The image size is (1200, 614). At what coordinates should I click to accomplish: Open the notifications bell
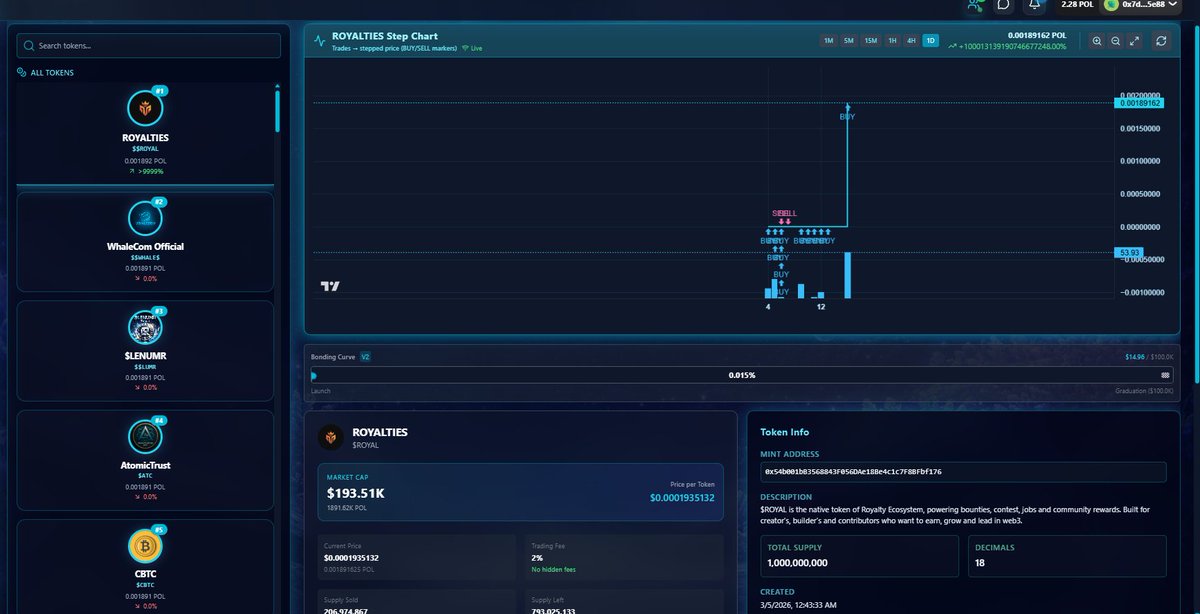[x=1034, y=5]
